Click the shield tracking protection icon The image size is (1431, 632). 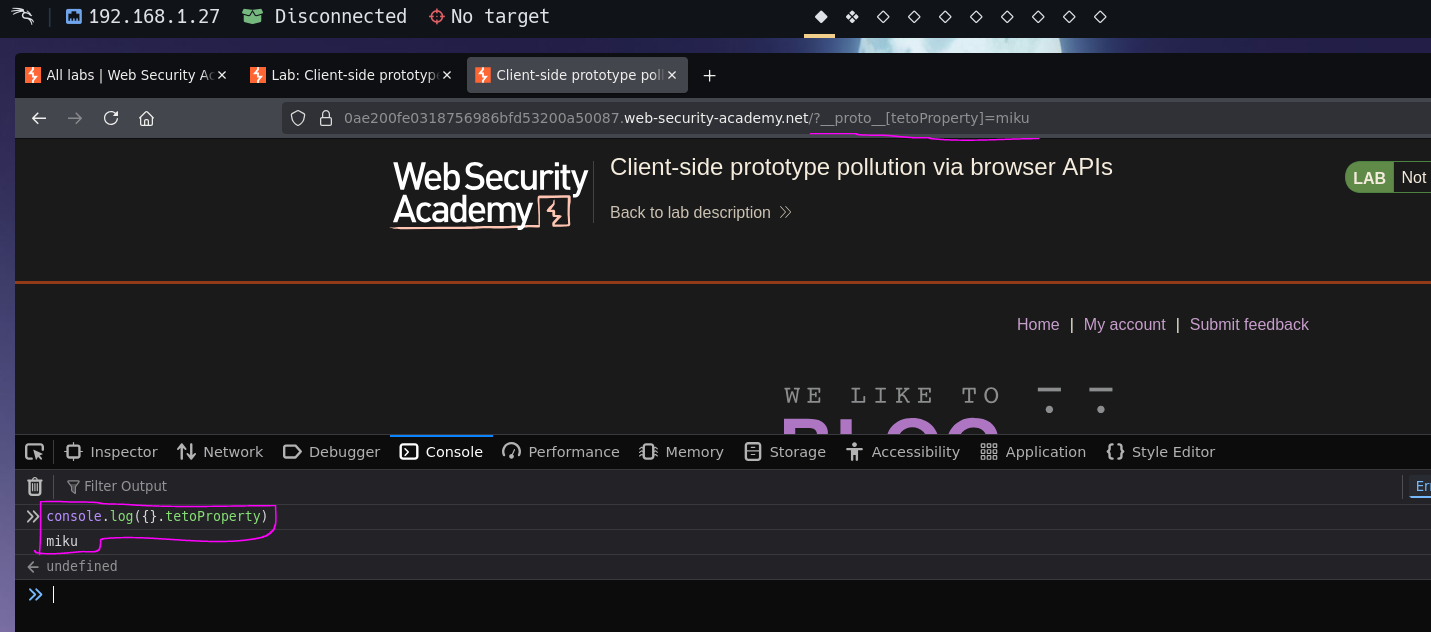(298, 118)
